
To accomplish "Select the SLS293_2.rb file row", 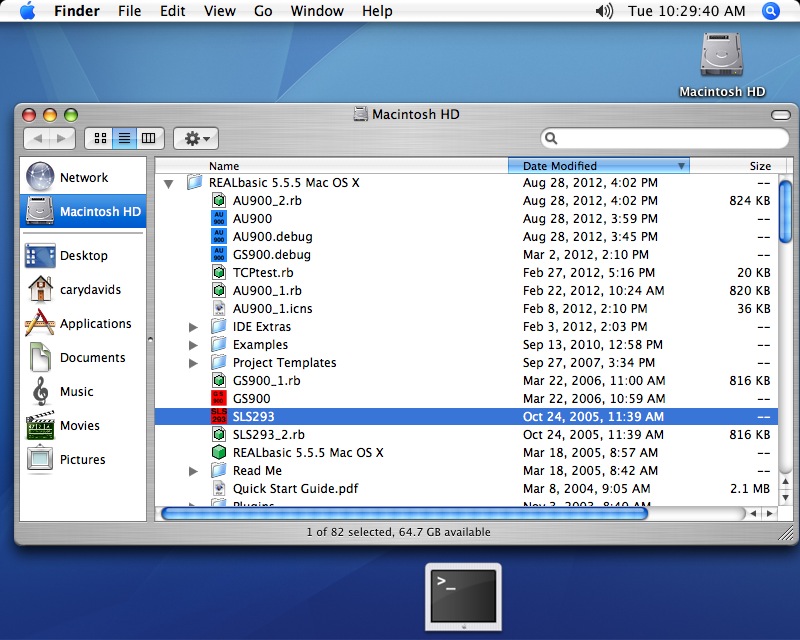I will point(466,434).
